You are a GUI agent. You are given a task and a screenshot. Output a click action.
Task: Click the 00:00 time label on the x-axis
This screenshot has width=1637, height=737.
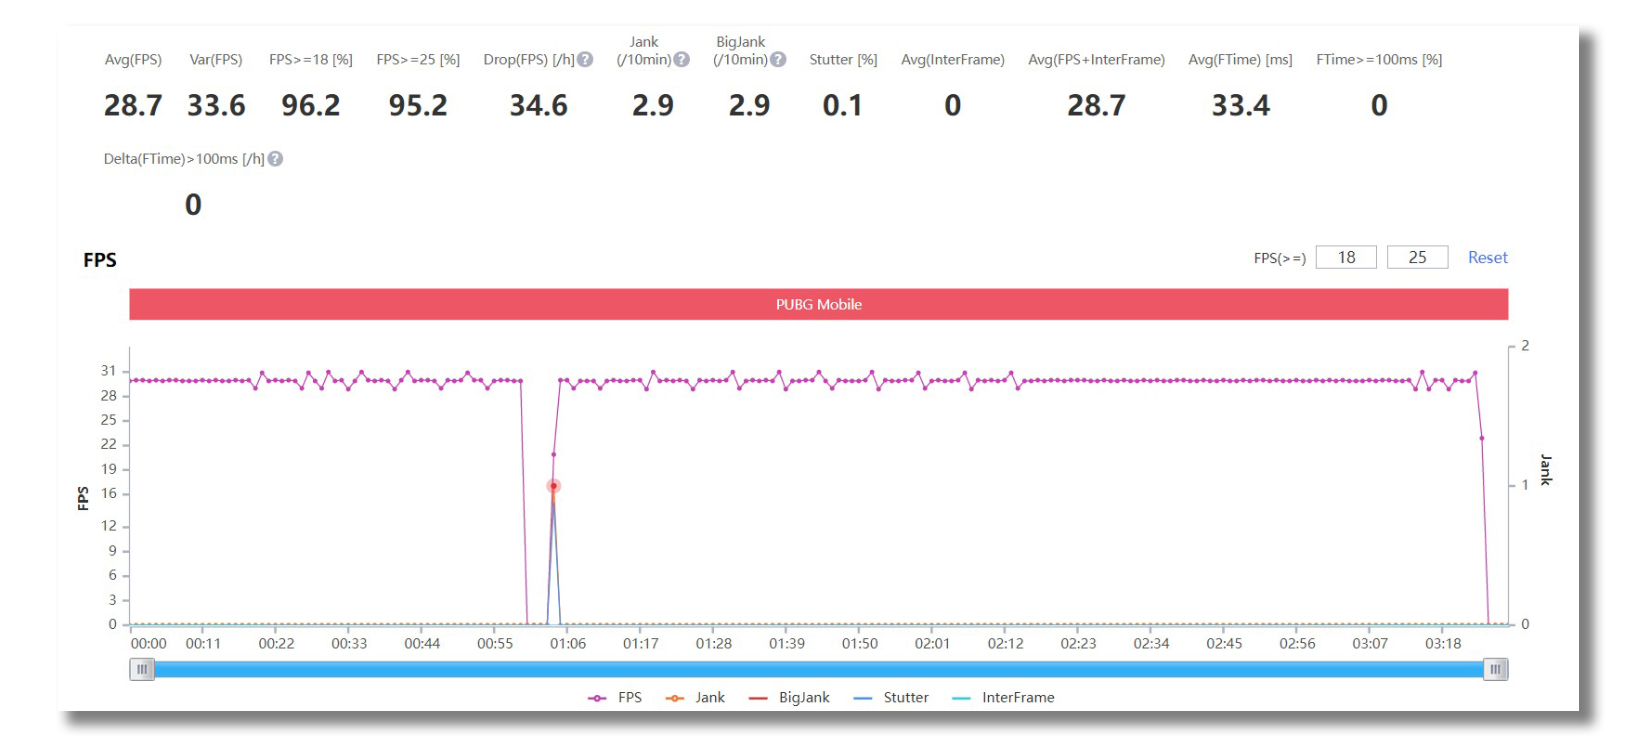pos(149,644)
